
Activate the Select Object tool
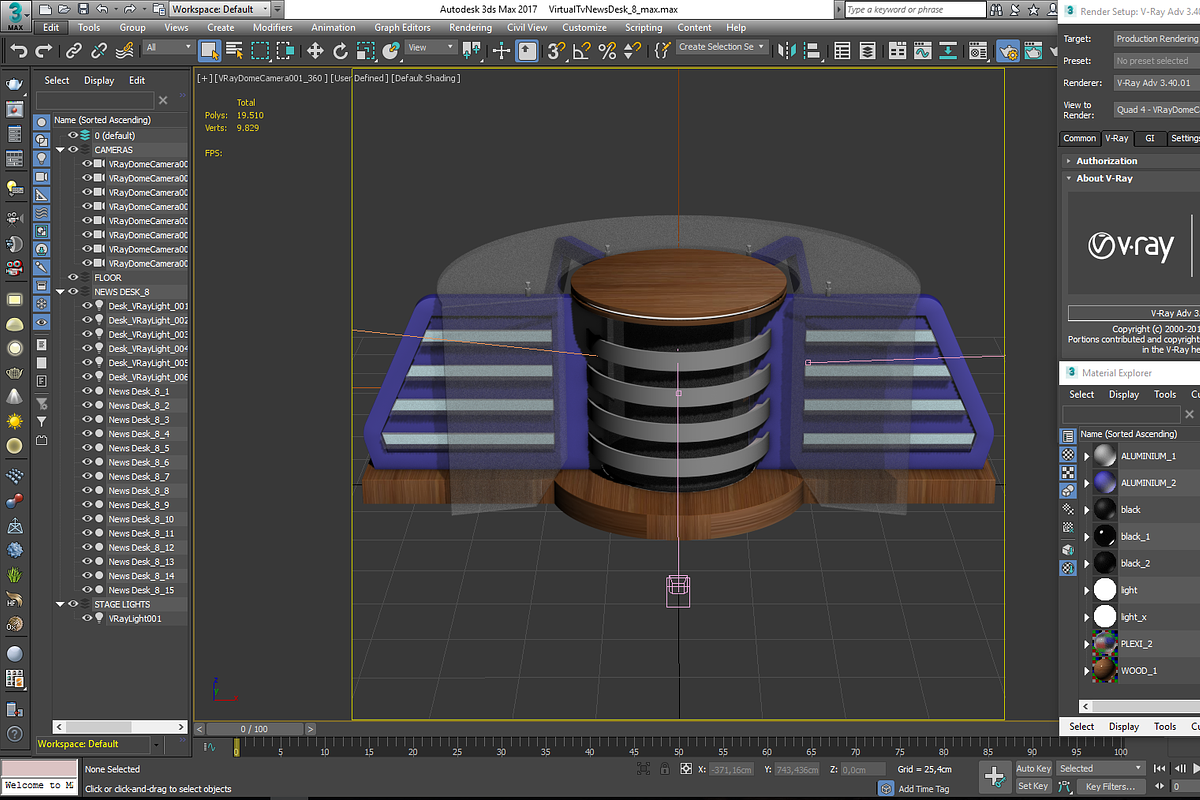click(209, 50)
